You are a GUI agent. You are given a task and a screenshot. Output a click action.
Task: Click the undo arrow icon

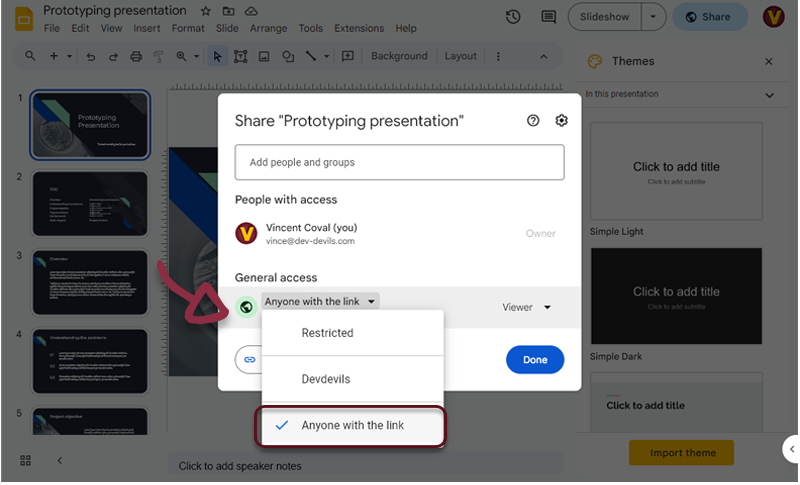click(91, 57)
